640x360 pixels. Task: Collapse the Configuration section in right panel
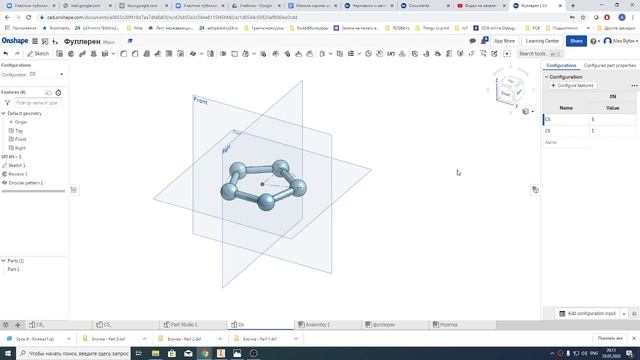pyautogui.click(x=547, y=77)
